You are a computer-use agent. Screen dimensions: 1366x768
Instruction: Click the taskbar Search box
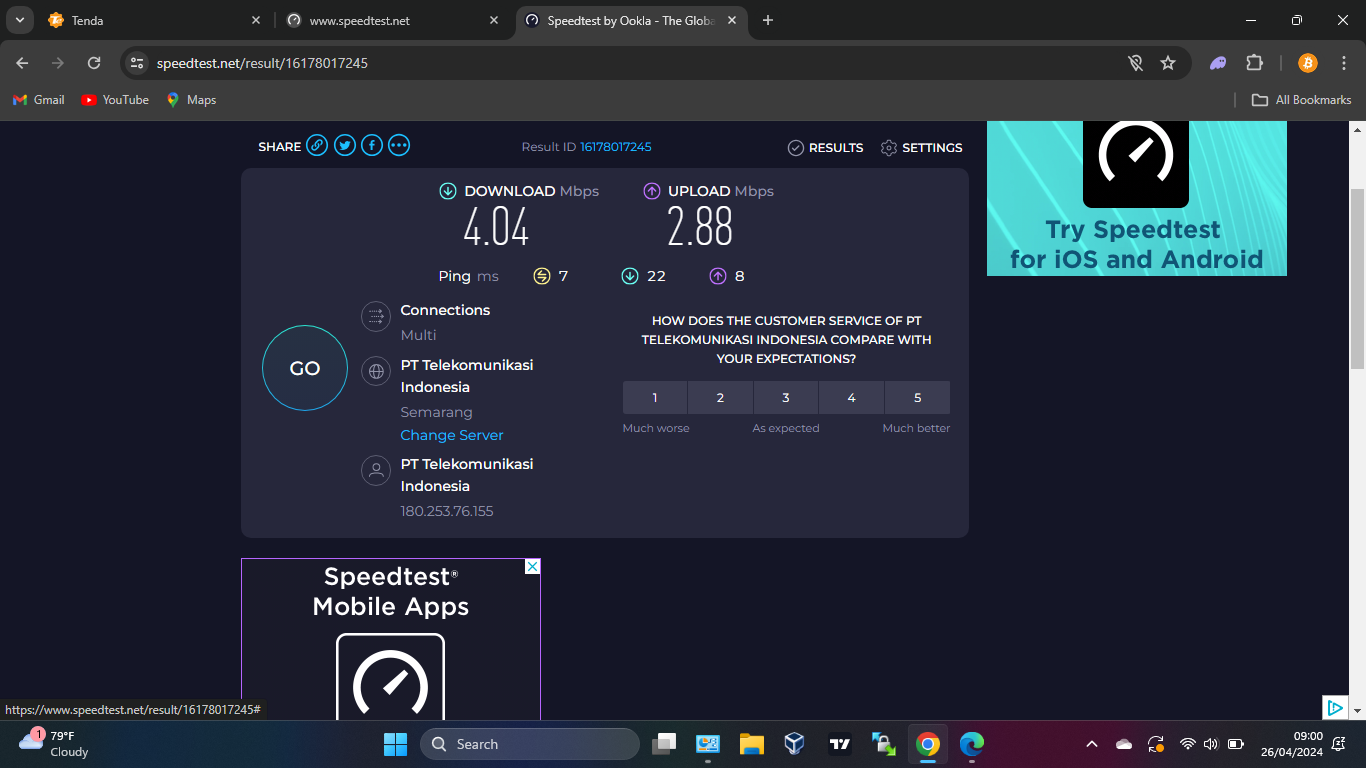coord(530,744)
